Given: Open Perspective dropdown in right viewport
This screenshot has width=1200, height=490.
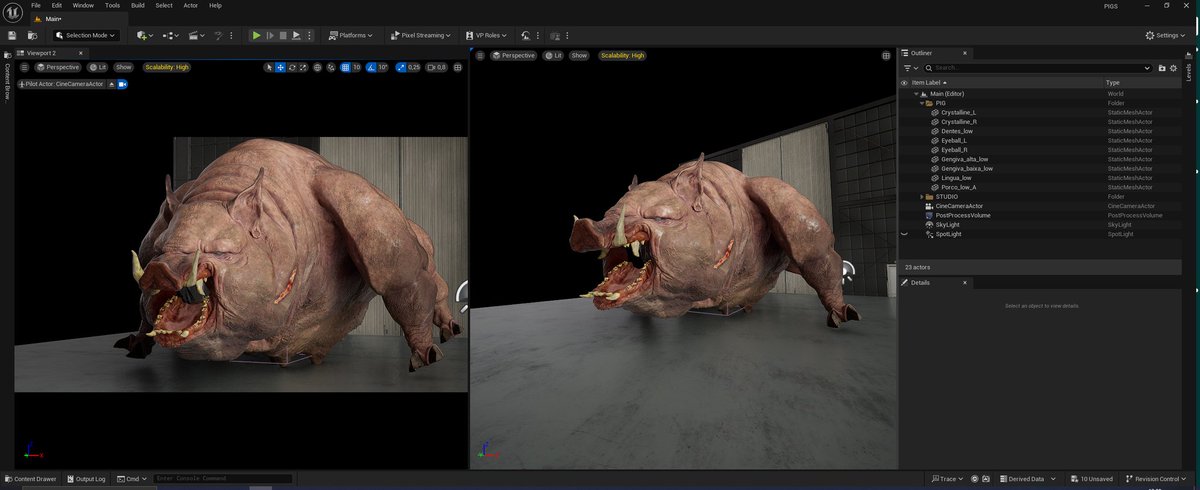Looking at the screenshot, I should coord(513,55).
